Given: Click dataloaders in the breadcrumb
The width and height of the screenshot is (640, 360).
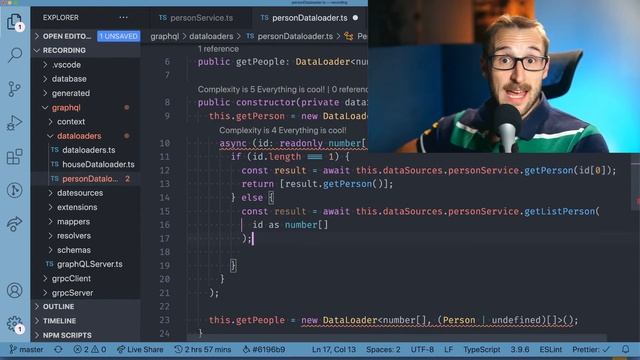Looking at the screenshot, I should click(211, 36).
